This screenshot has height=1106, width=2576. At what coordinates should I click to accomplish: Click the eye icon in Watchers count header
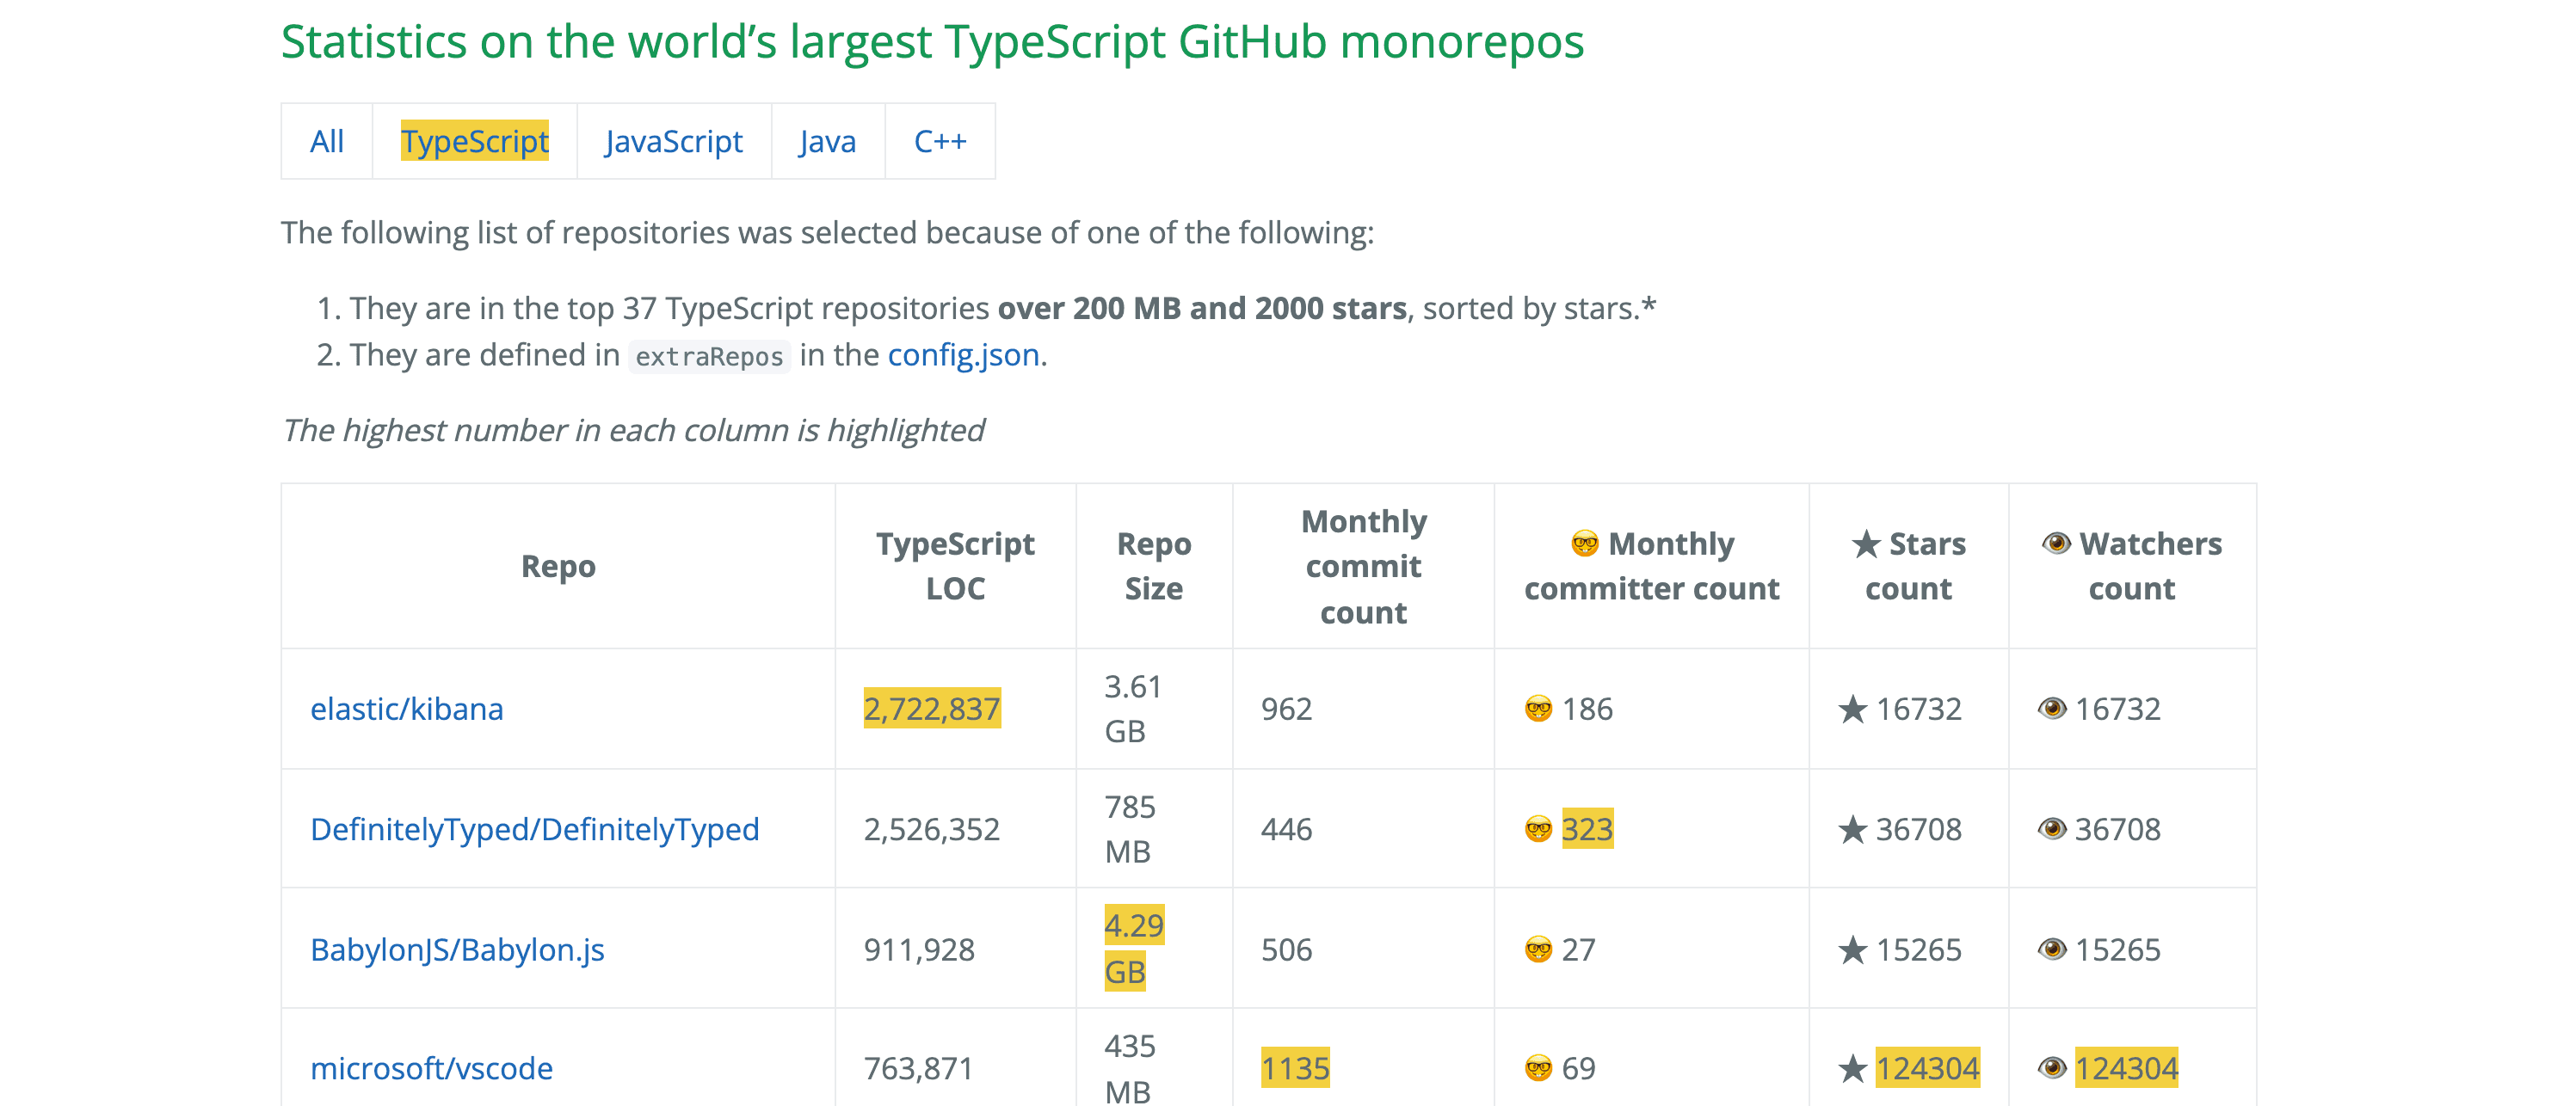coord(2056,543)
